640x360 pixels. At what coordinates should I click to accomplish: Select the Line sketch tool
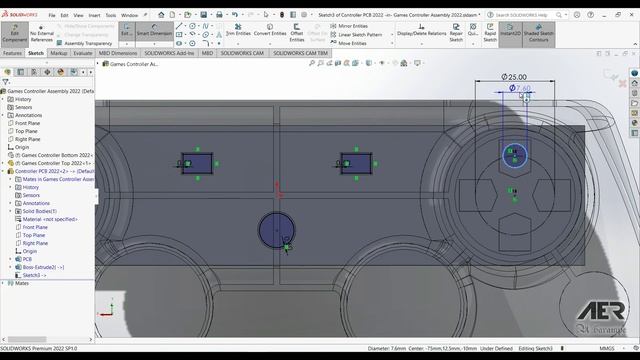179,26
